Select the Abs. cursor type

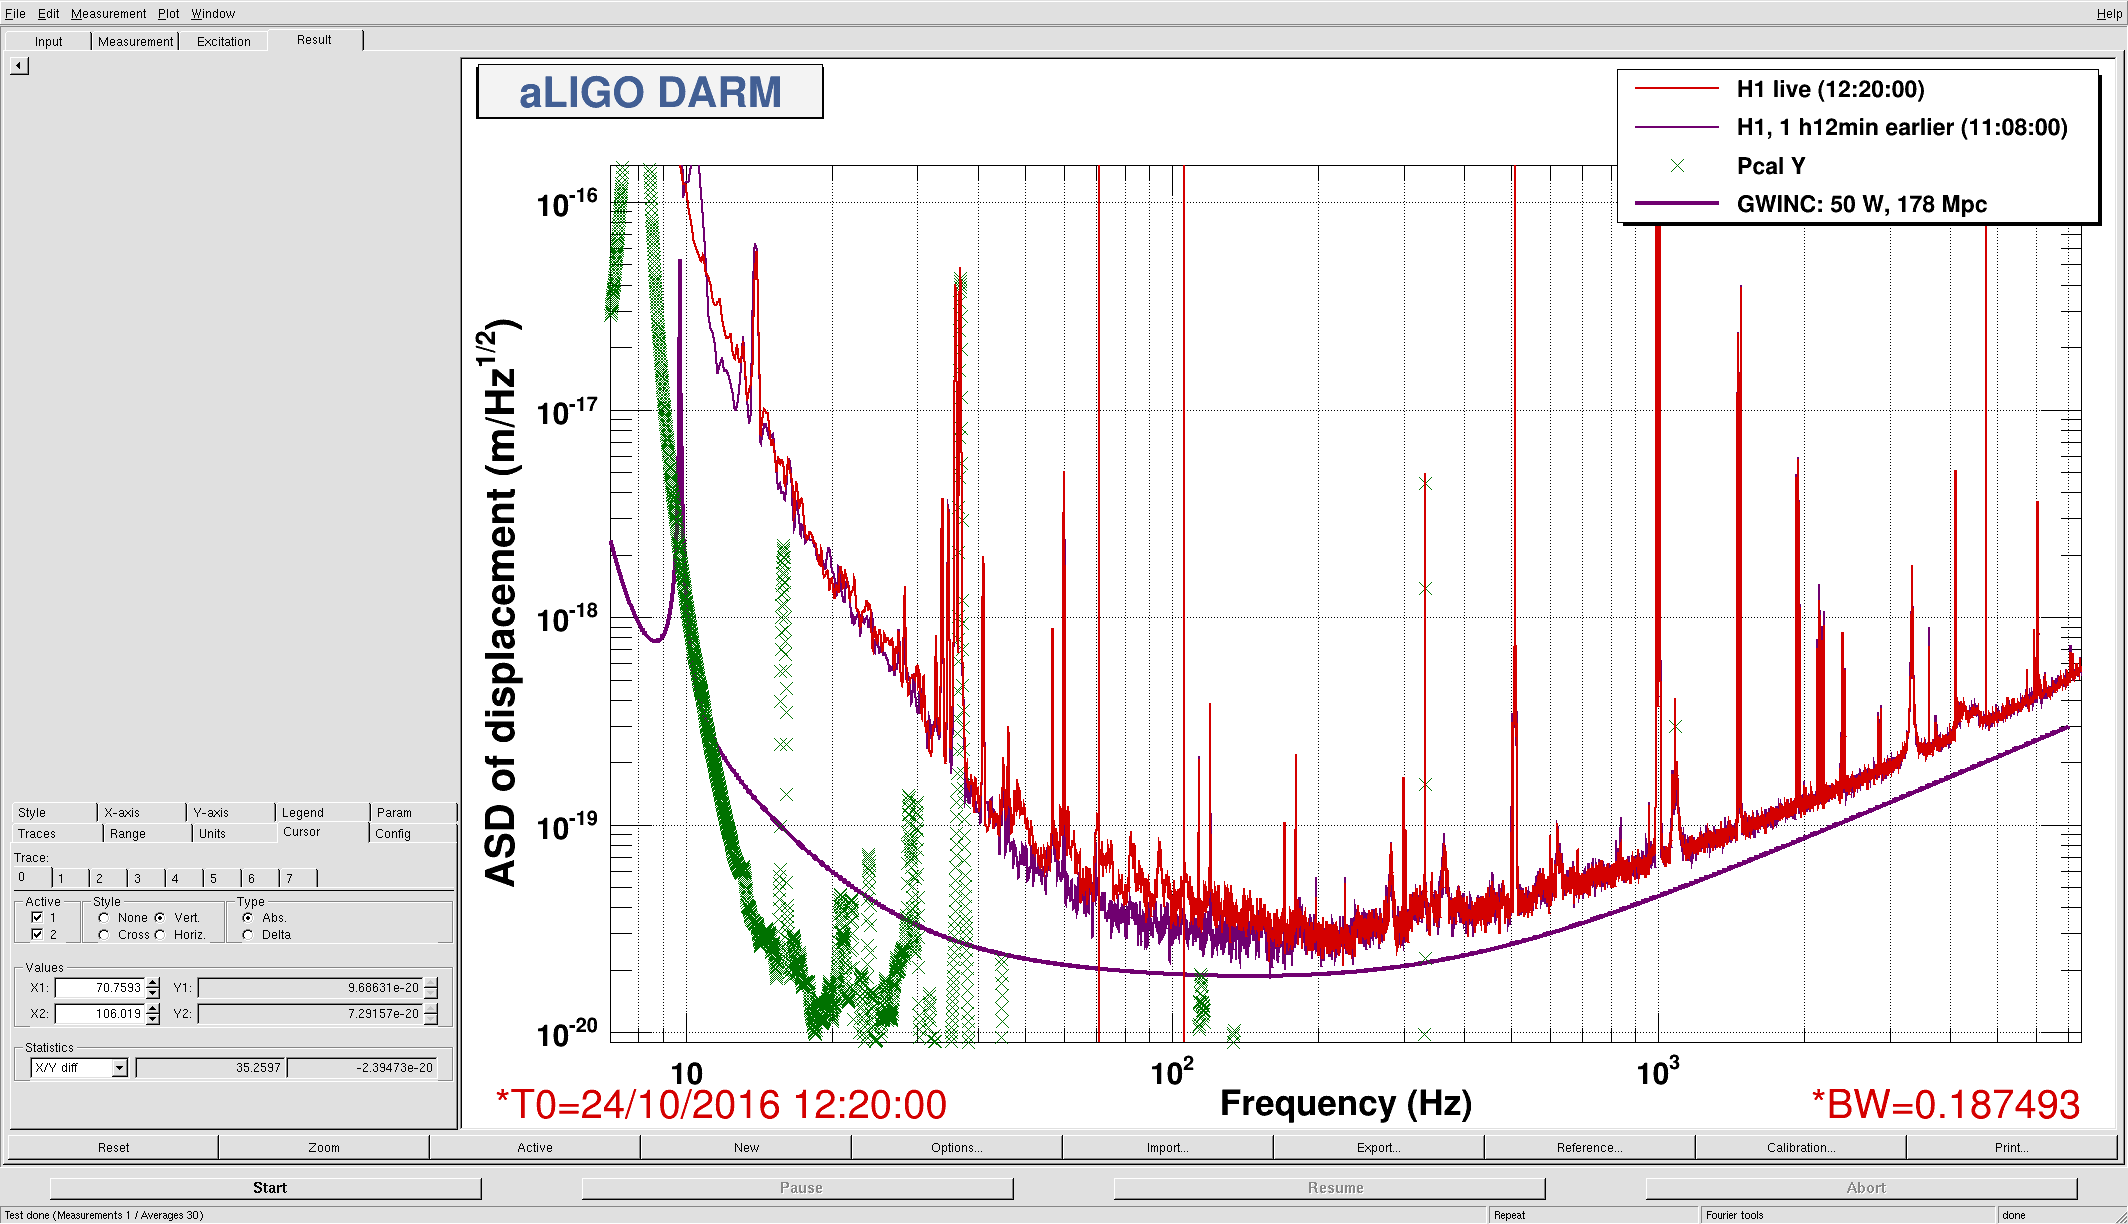point(248,918)
